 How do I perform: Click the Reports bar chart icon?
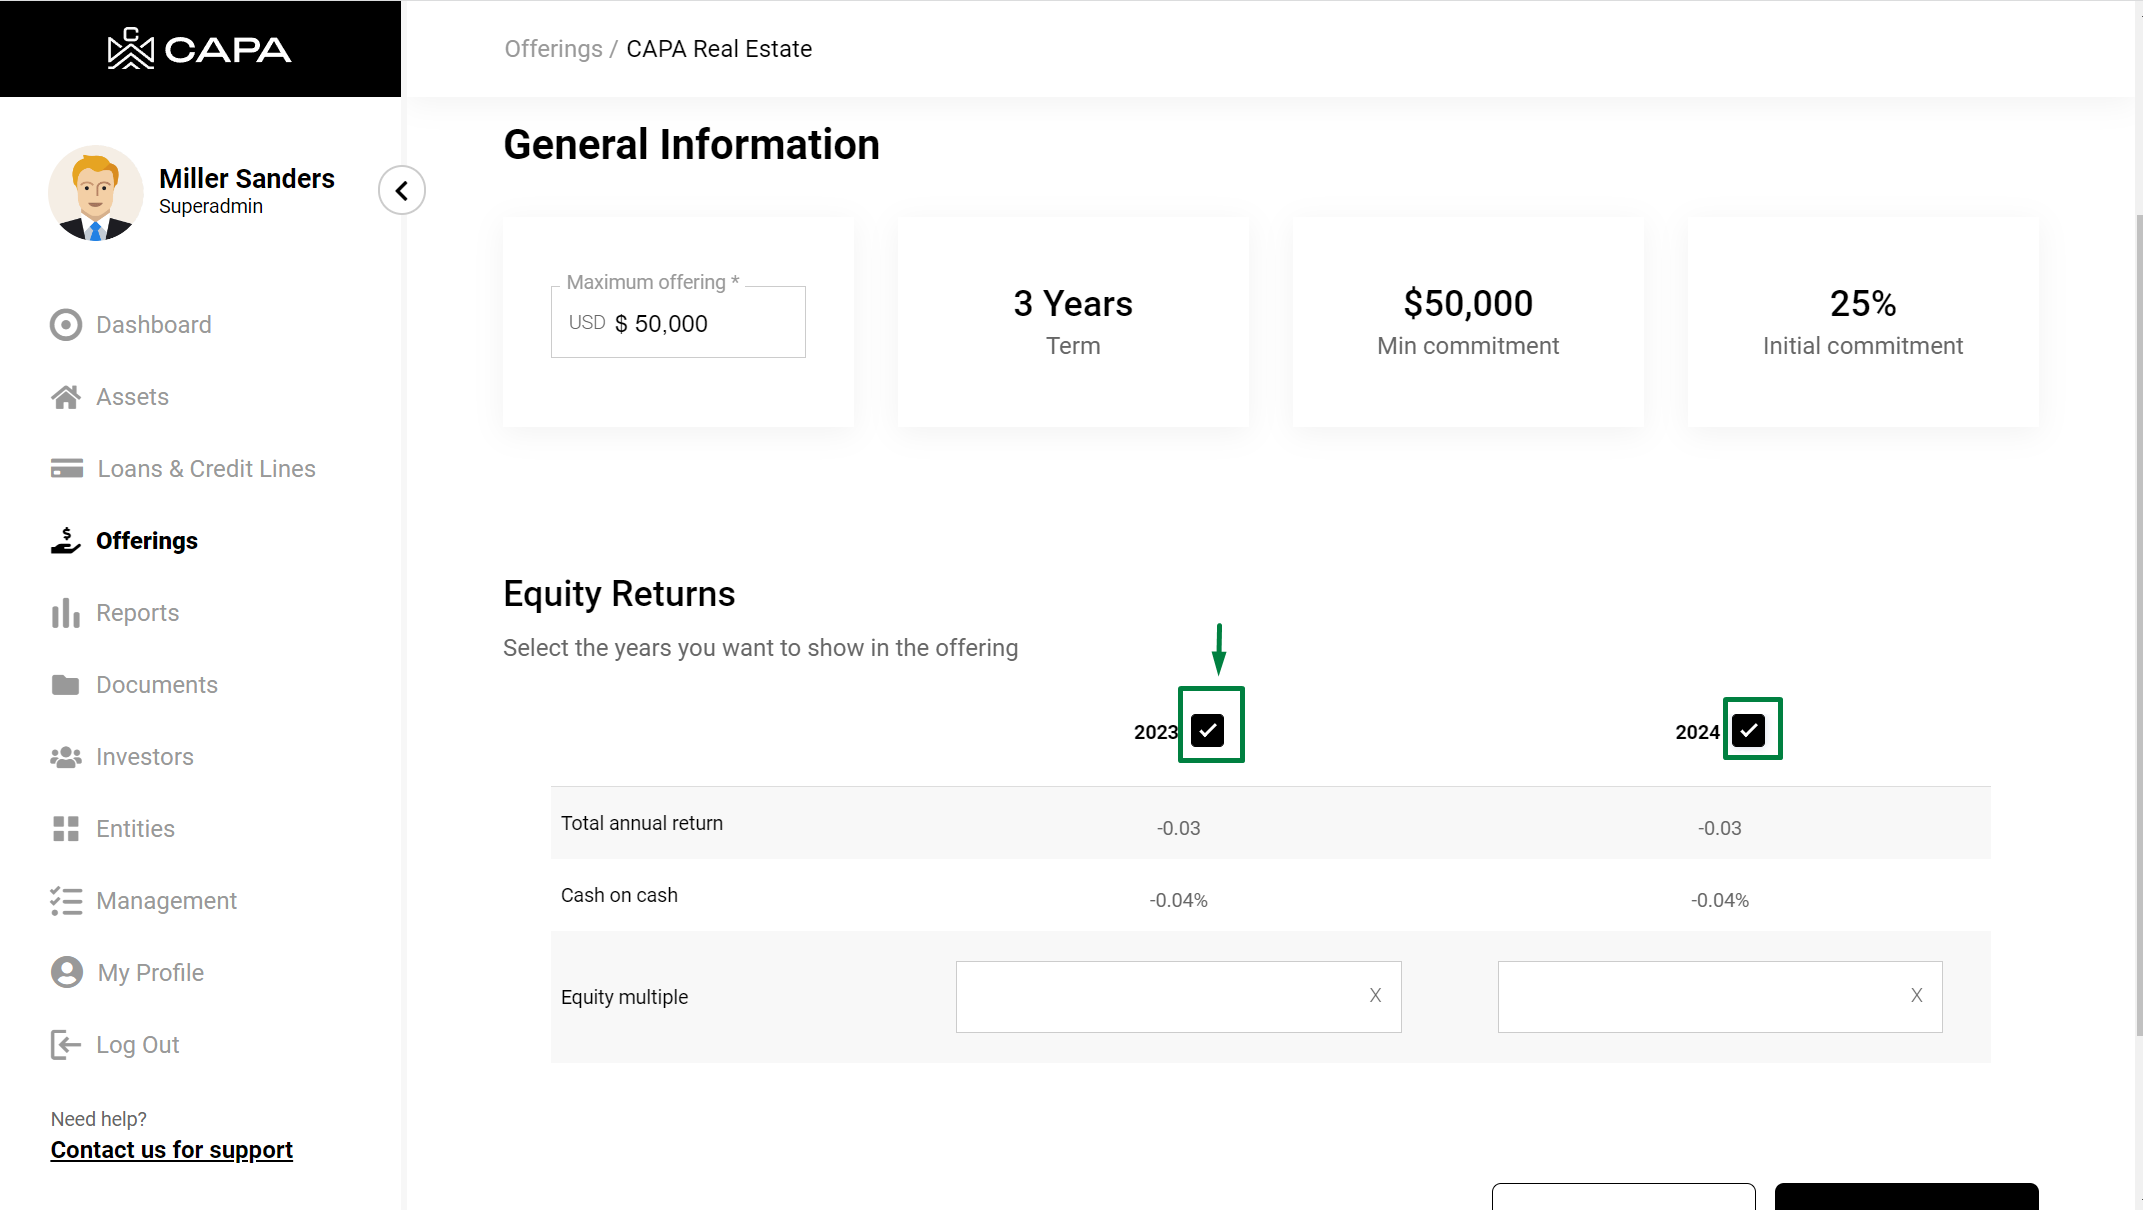[66, 613]
